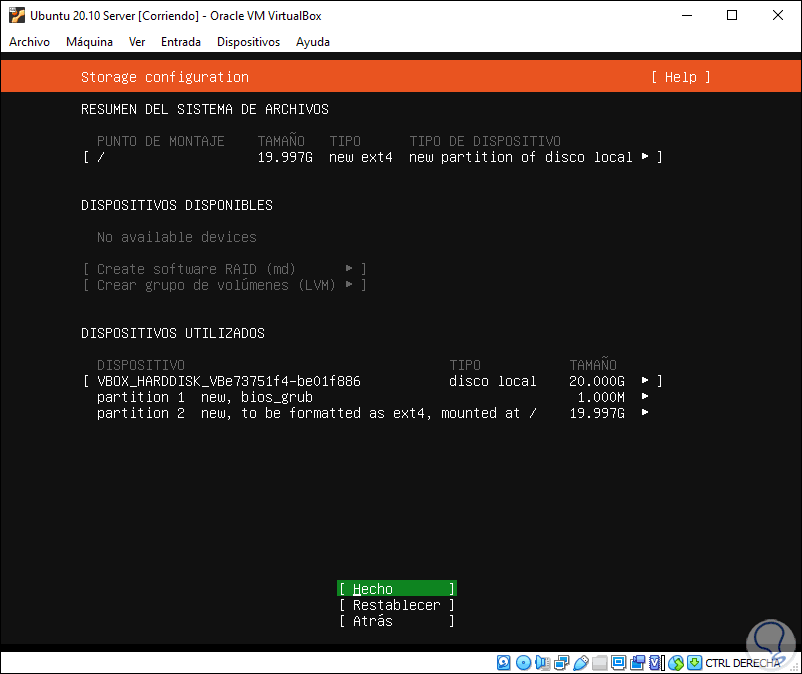The width and height of the screenshot is (802, 674).
Task: Click the display settings status icon
Action: (x=618, y=663)
